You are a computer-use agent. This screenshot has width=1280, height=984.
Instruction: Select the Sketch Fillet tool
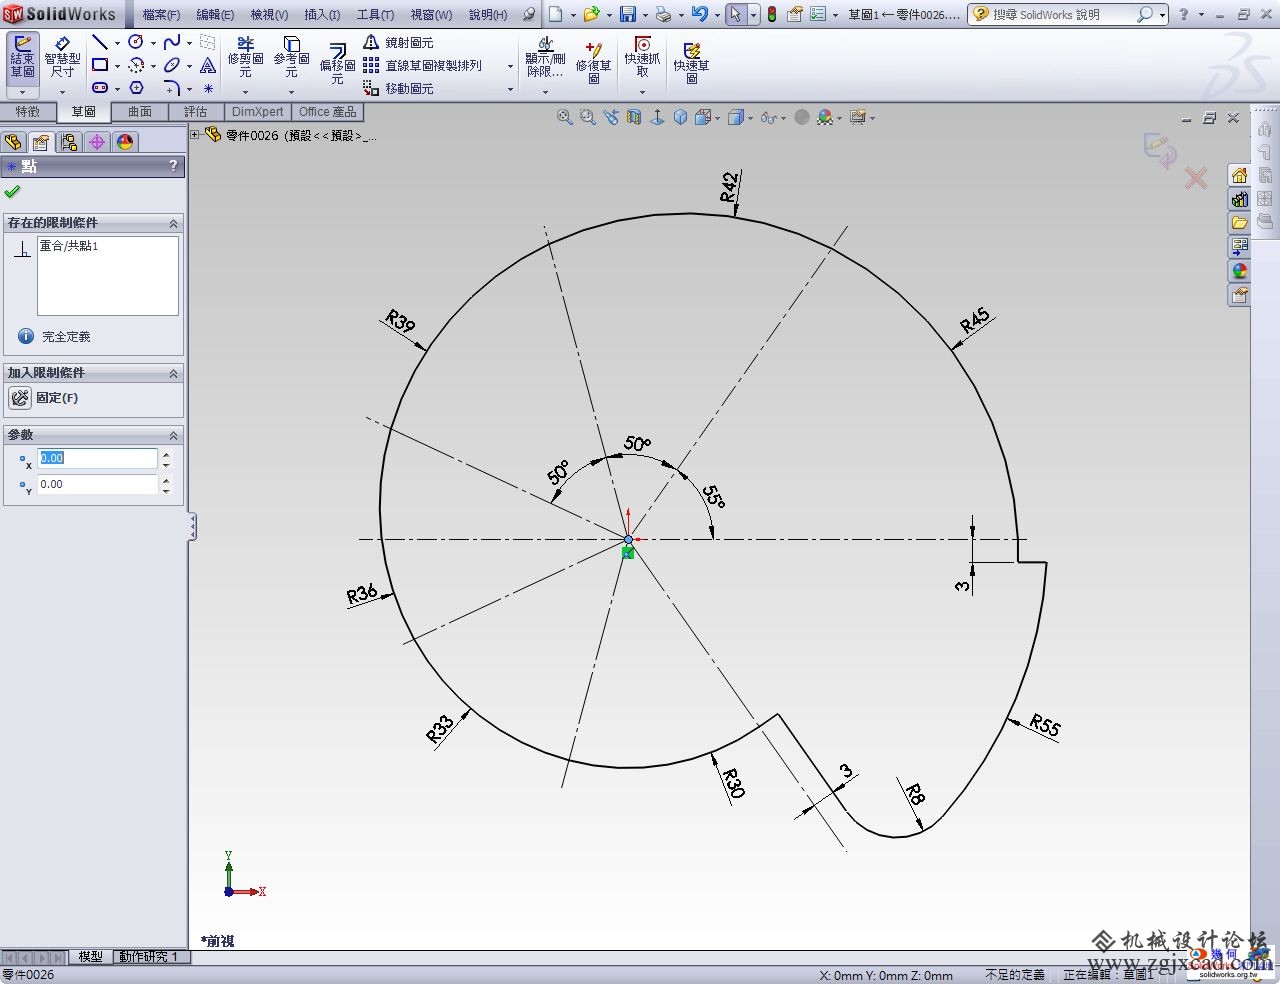pyautogui.click(x=172, y=88)
